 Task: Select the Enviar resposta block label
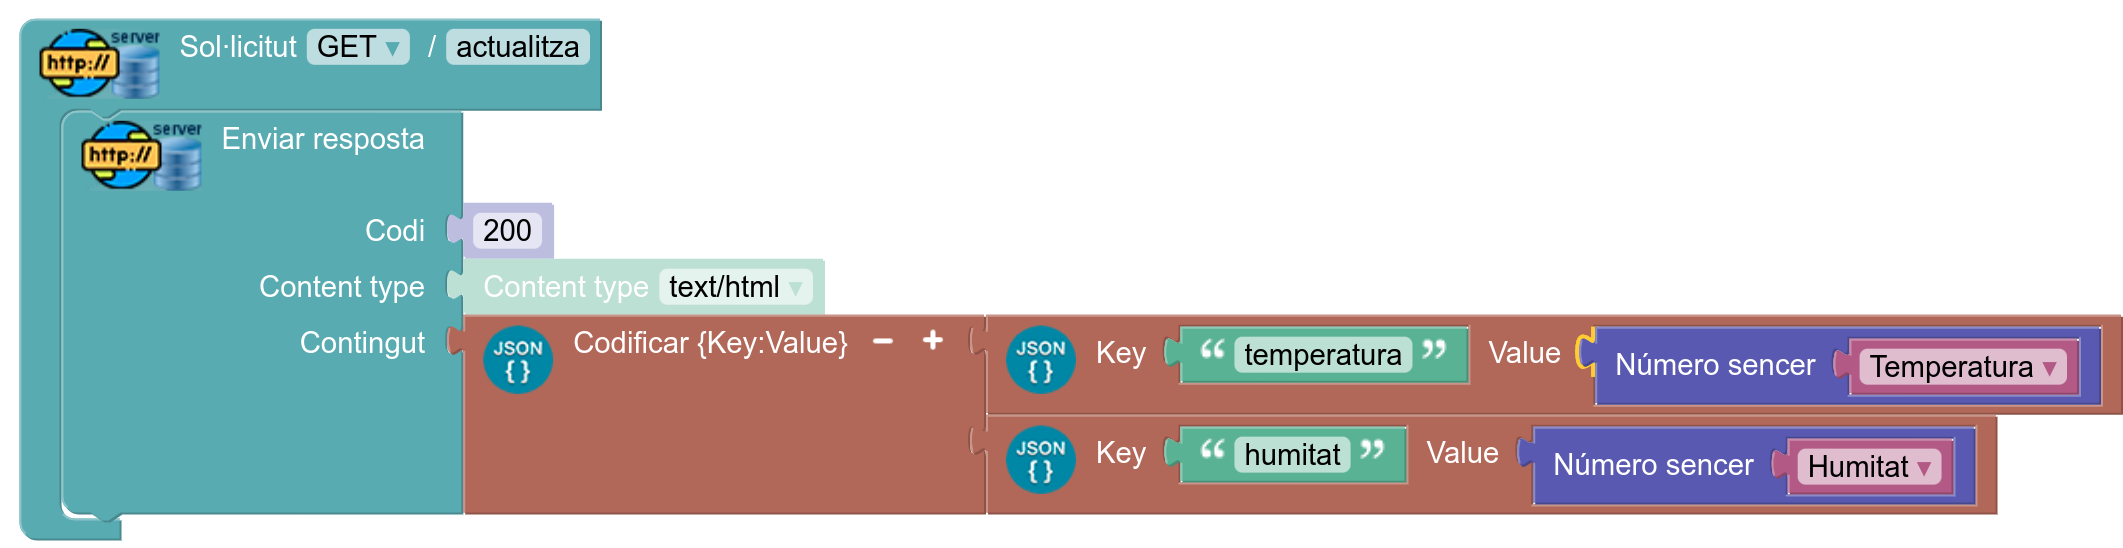point(323,139)
